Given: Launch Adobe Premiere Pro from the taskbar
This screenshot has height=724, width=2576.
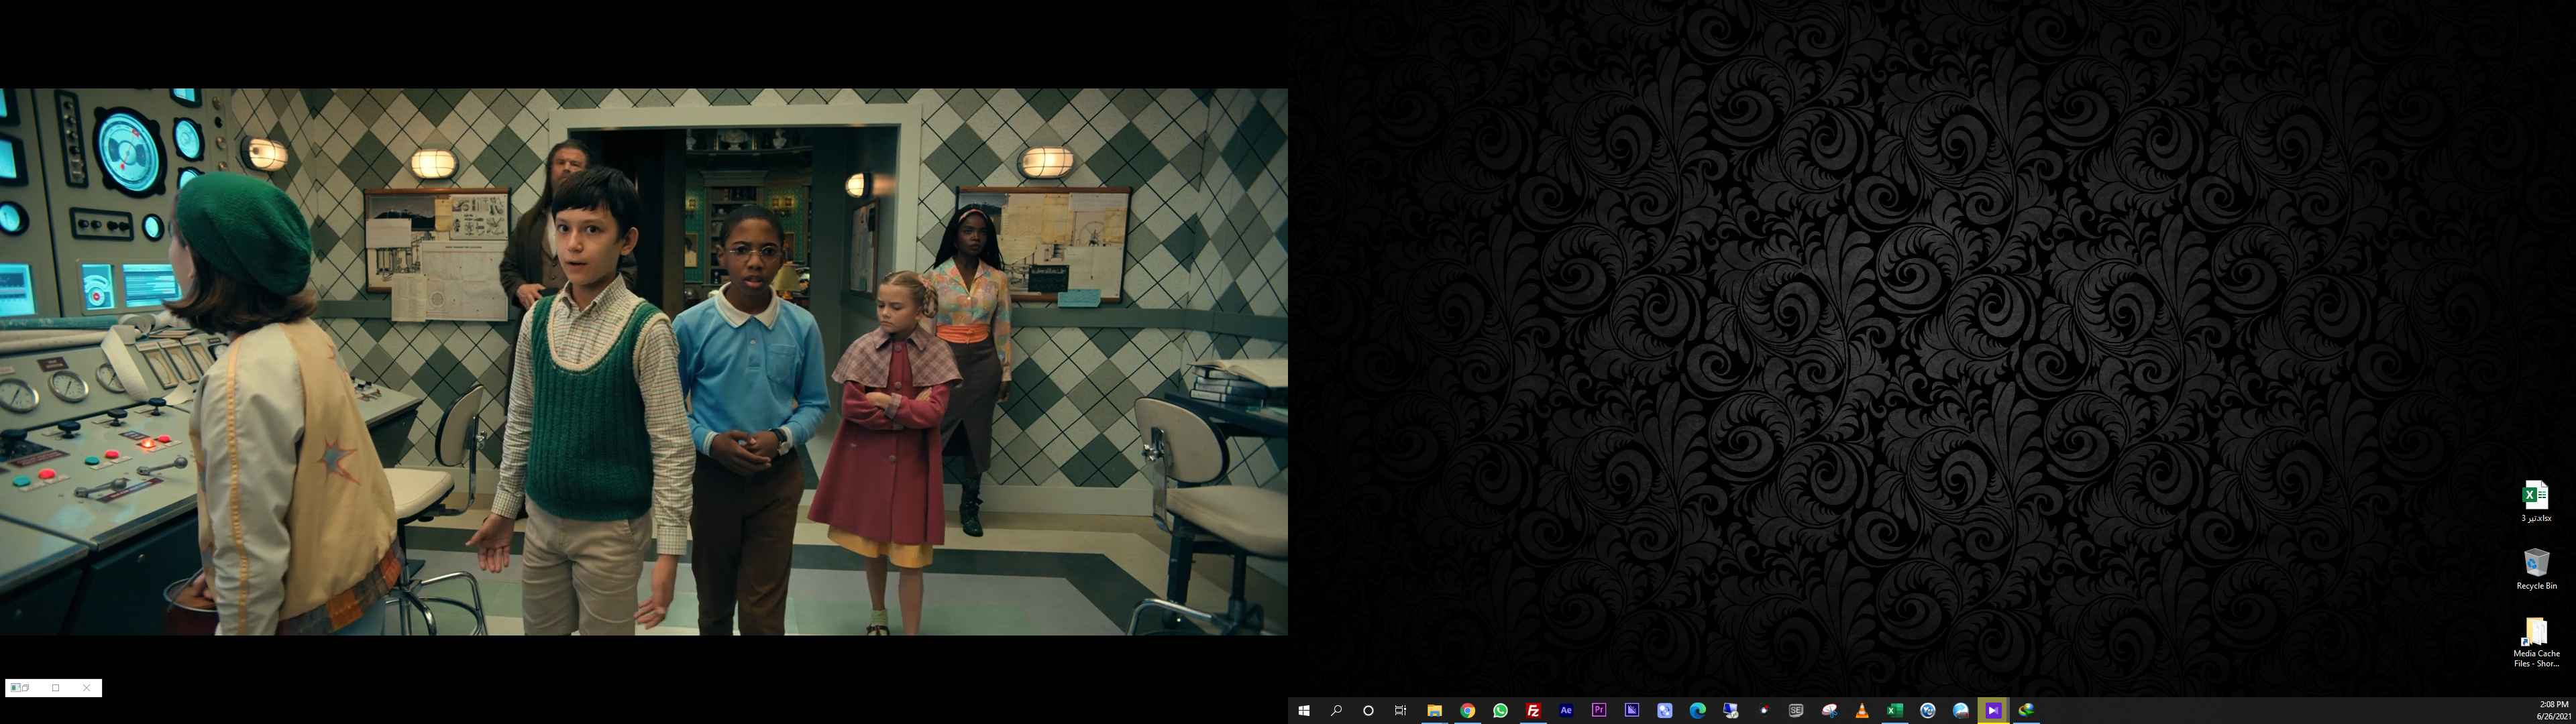Looking at the screenshot, I should 1599,710.
